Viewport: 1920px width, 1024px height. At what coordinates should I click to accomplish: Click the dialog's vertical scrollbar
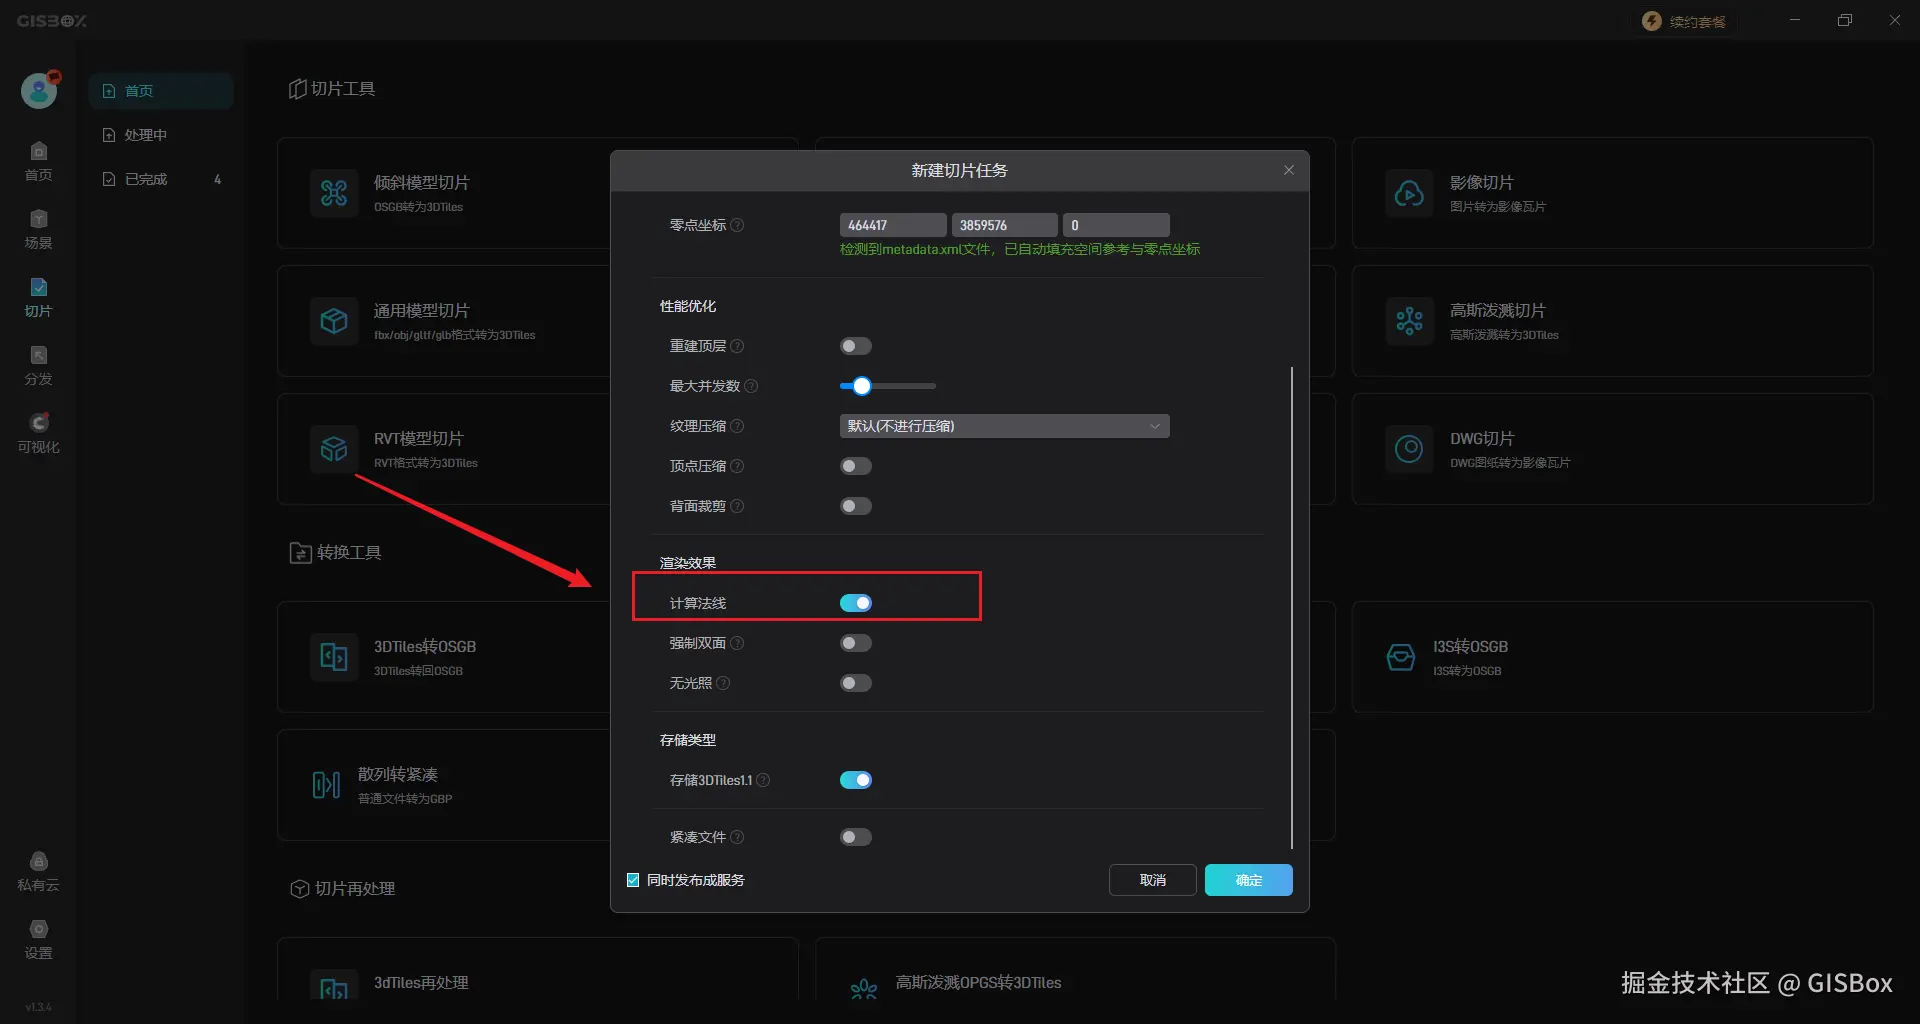click(1292, 608)
